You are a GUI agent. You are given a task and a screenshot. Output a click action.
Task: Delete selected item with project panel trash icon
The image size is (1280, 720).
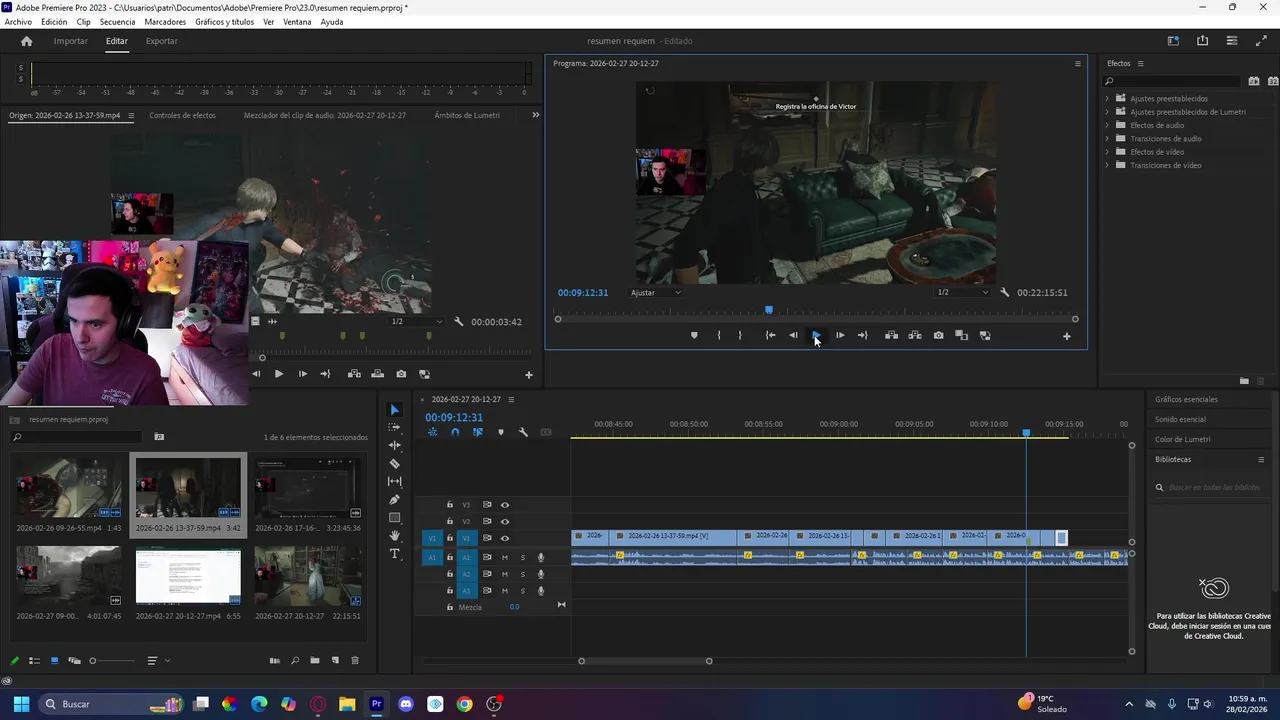[354, 661]
